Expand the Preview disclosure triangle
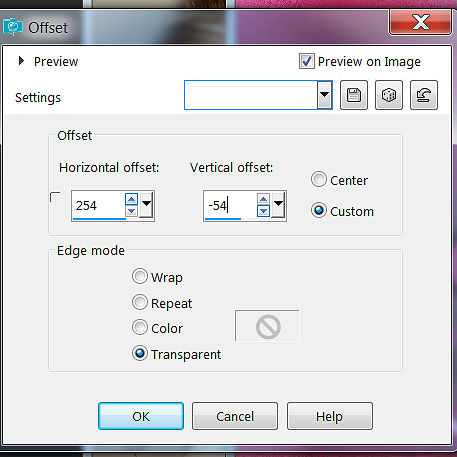This screenshot has width=457, height=457. [21, 61]
